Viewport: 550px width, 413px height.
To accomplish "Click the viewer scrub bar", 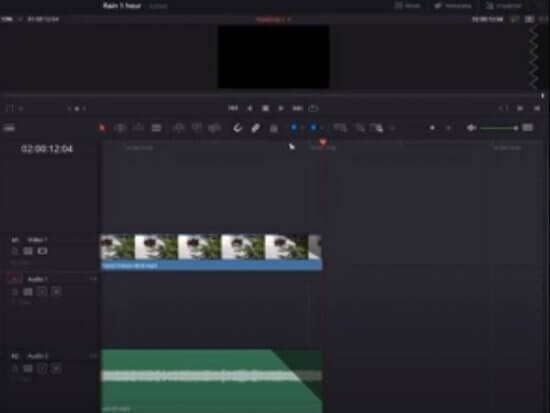I will coord(272,95).
